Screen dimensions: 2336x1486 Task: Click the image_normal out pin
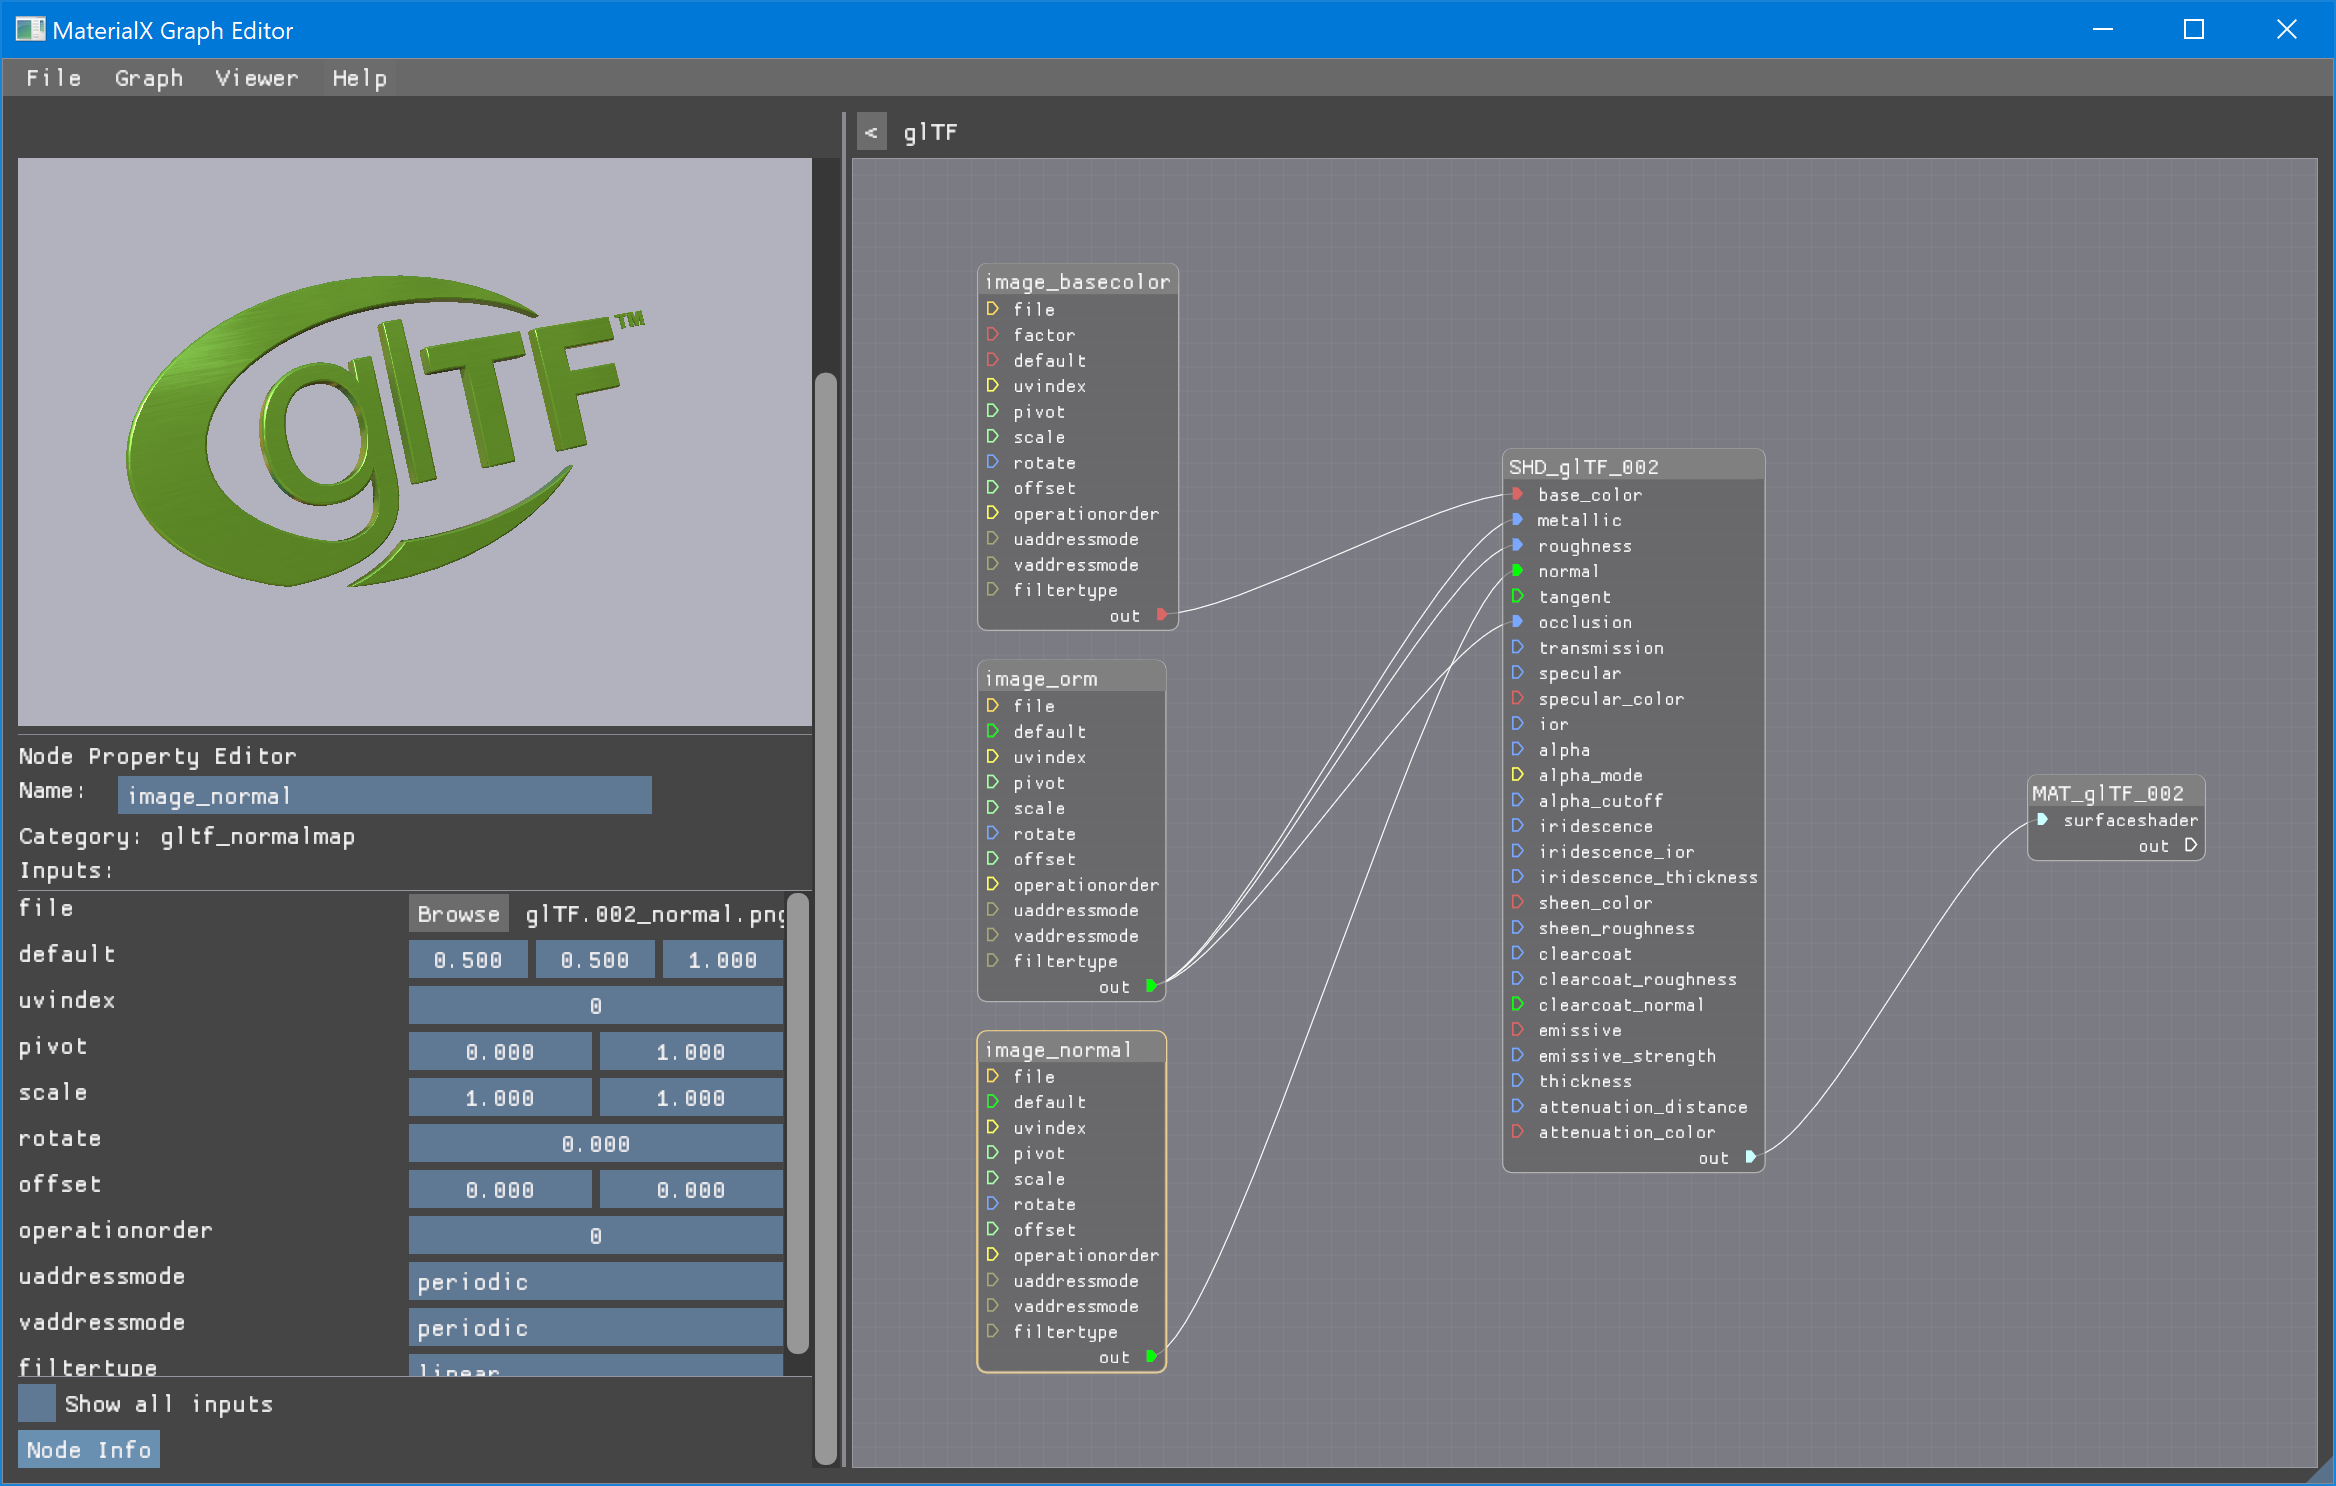click(1151, 1356)
